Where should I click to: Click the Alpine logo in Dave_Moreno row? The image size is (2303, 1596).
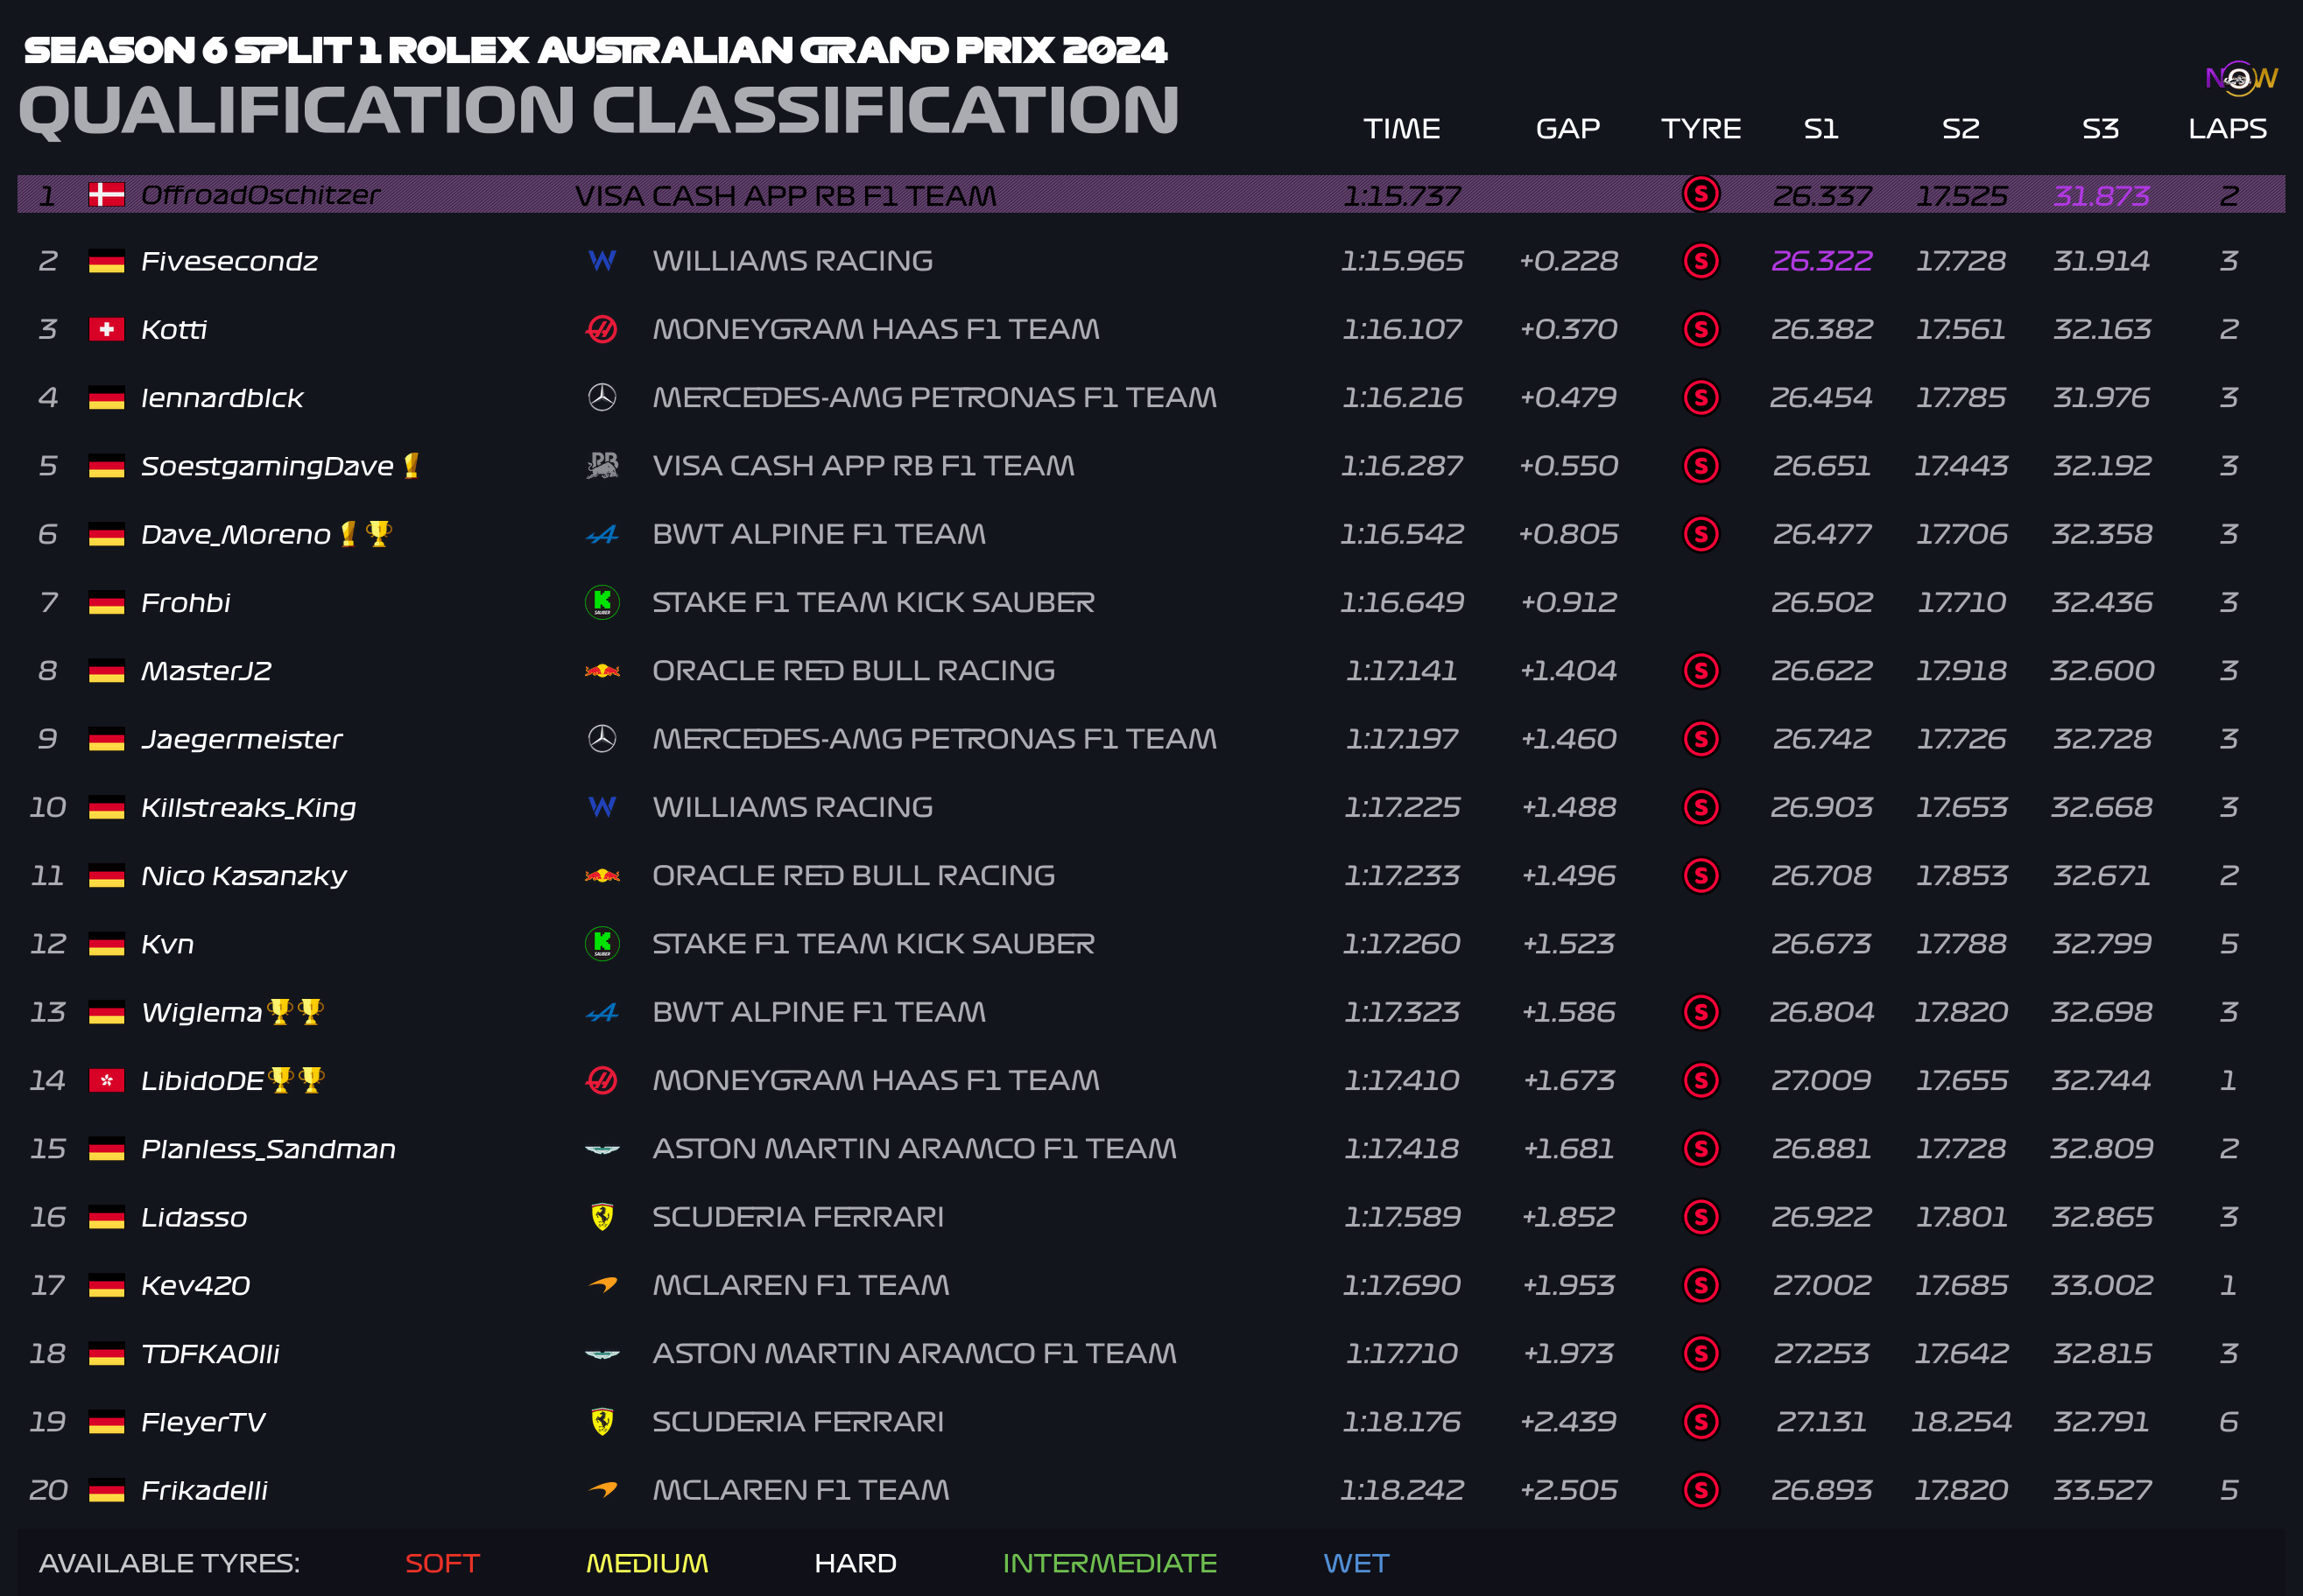coord(602,535)
